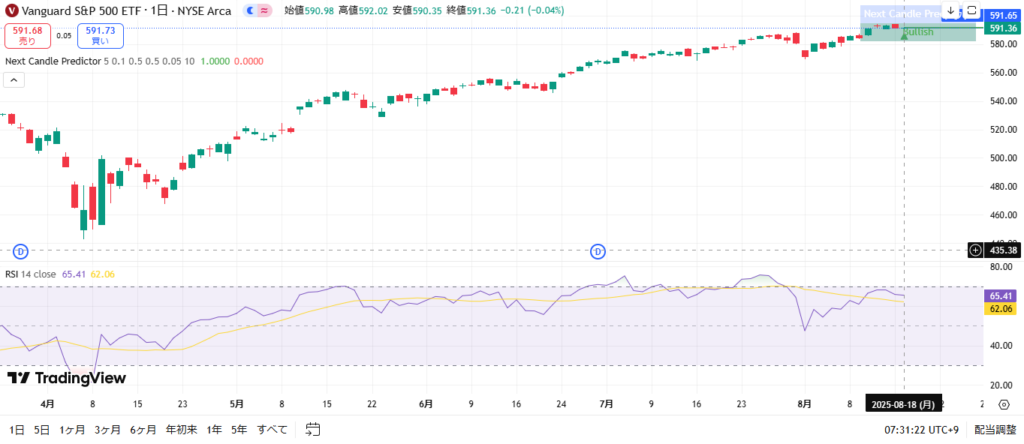Click the 安値590.35 low value
The image size is (1024, 444).
(416, 10)
